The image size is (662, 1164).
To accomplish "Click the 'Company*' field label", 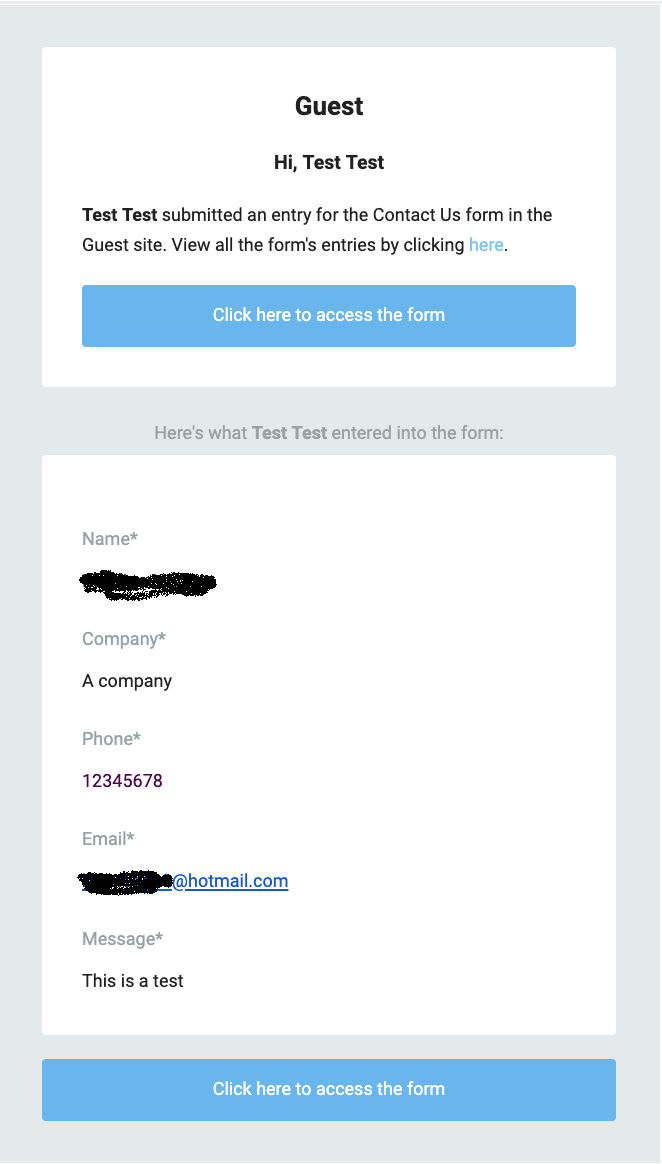I will pos(124,639).
